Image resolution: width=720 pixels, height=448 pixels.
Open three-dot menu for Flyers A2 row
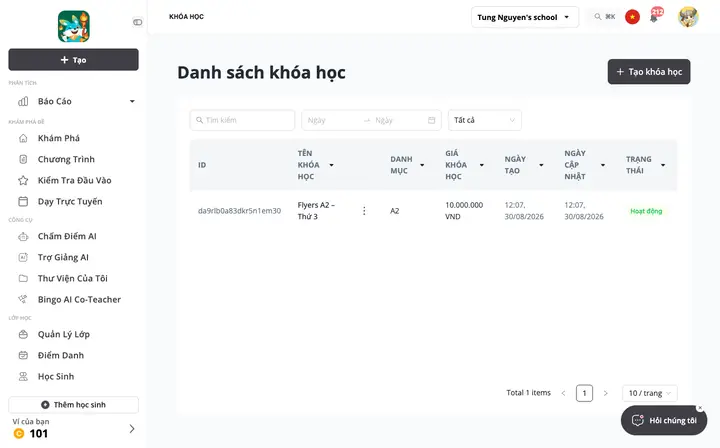coord(364,211)
